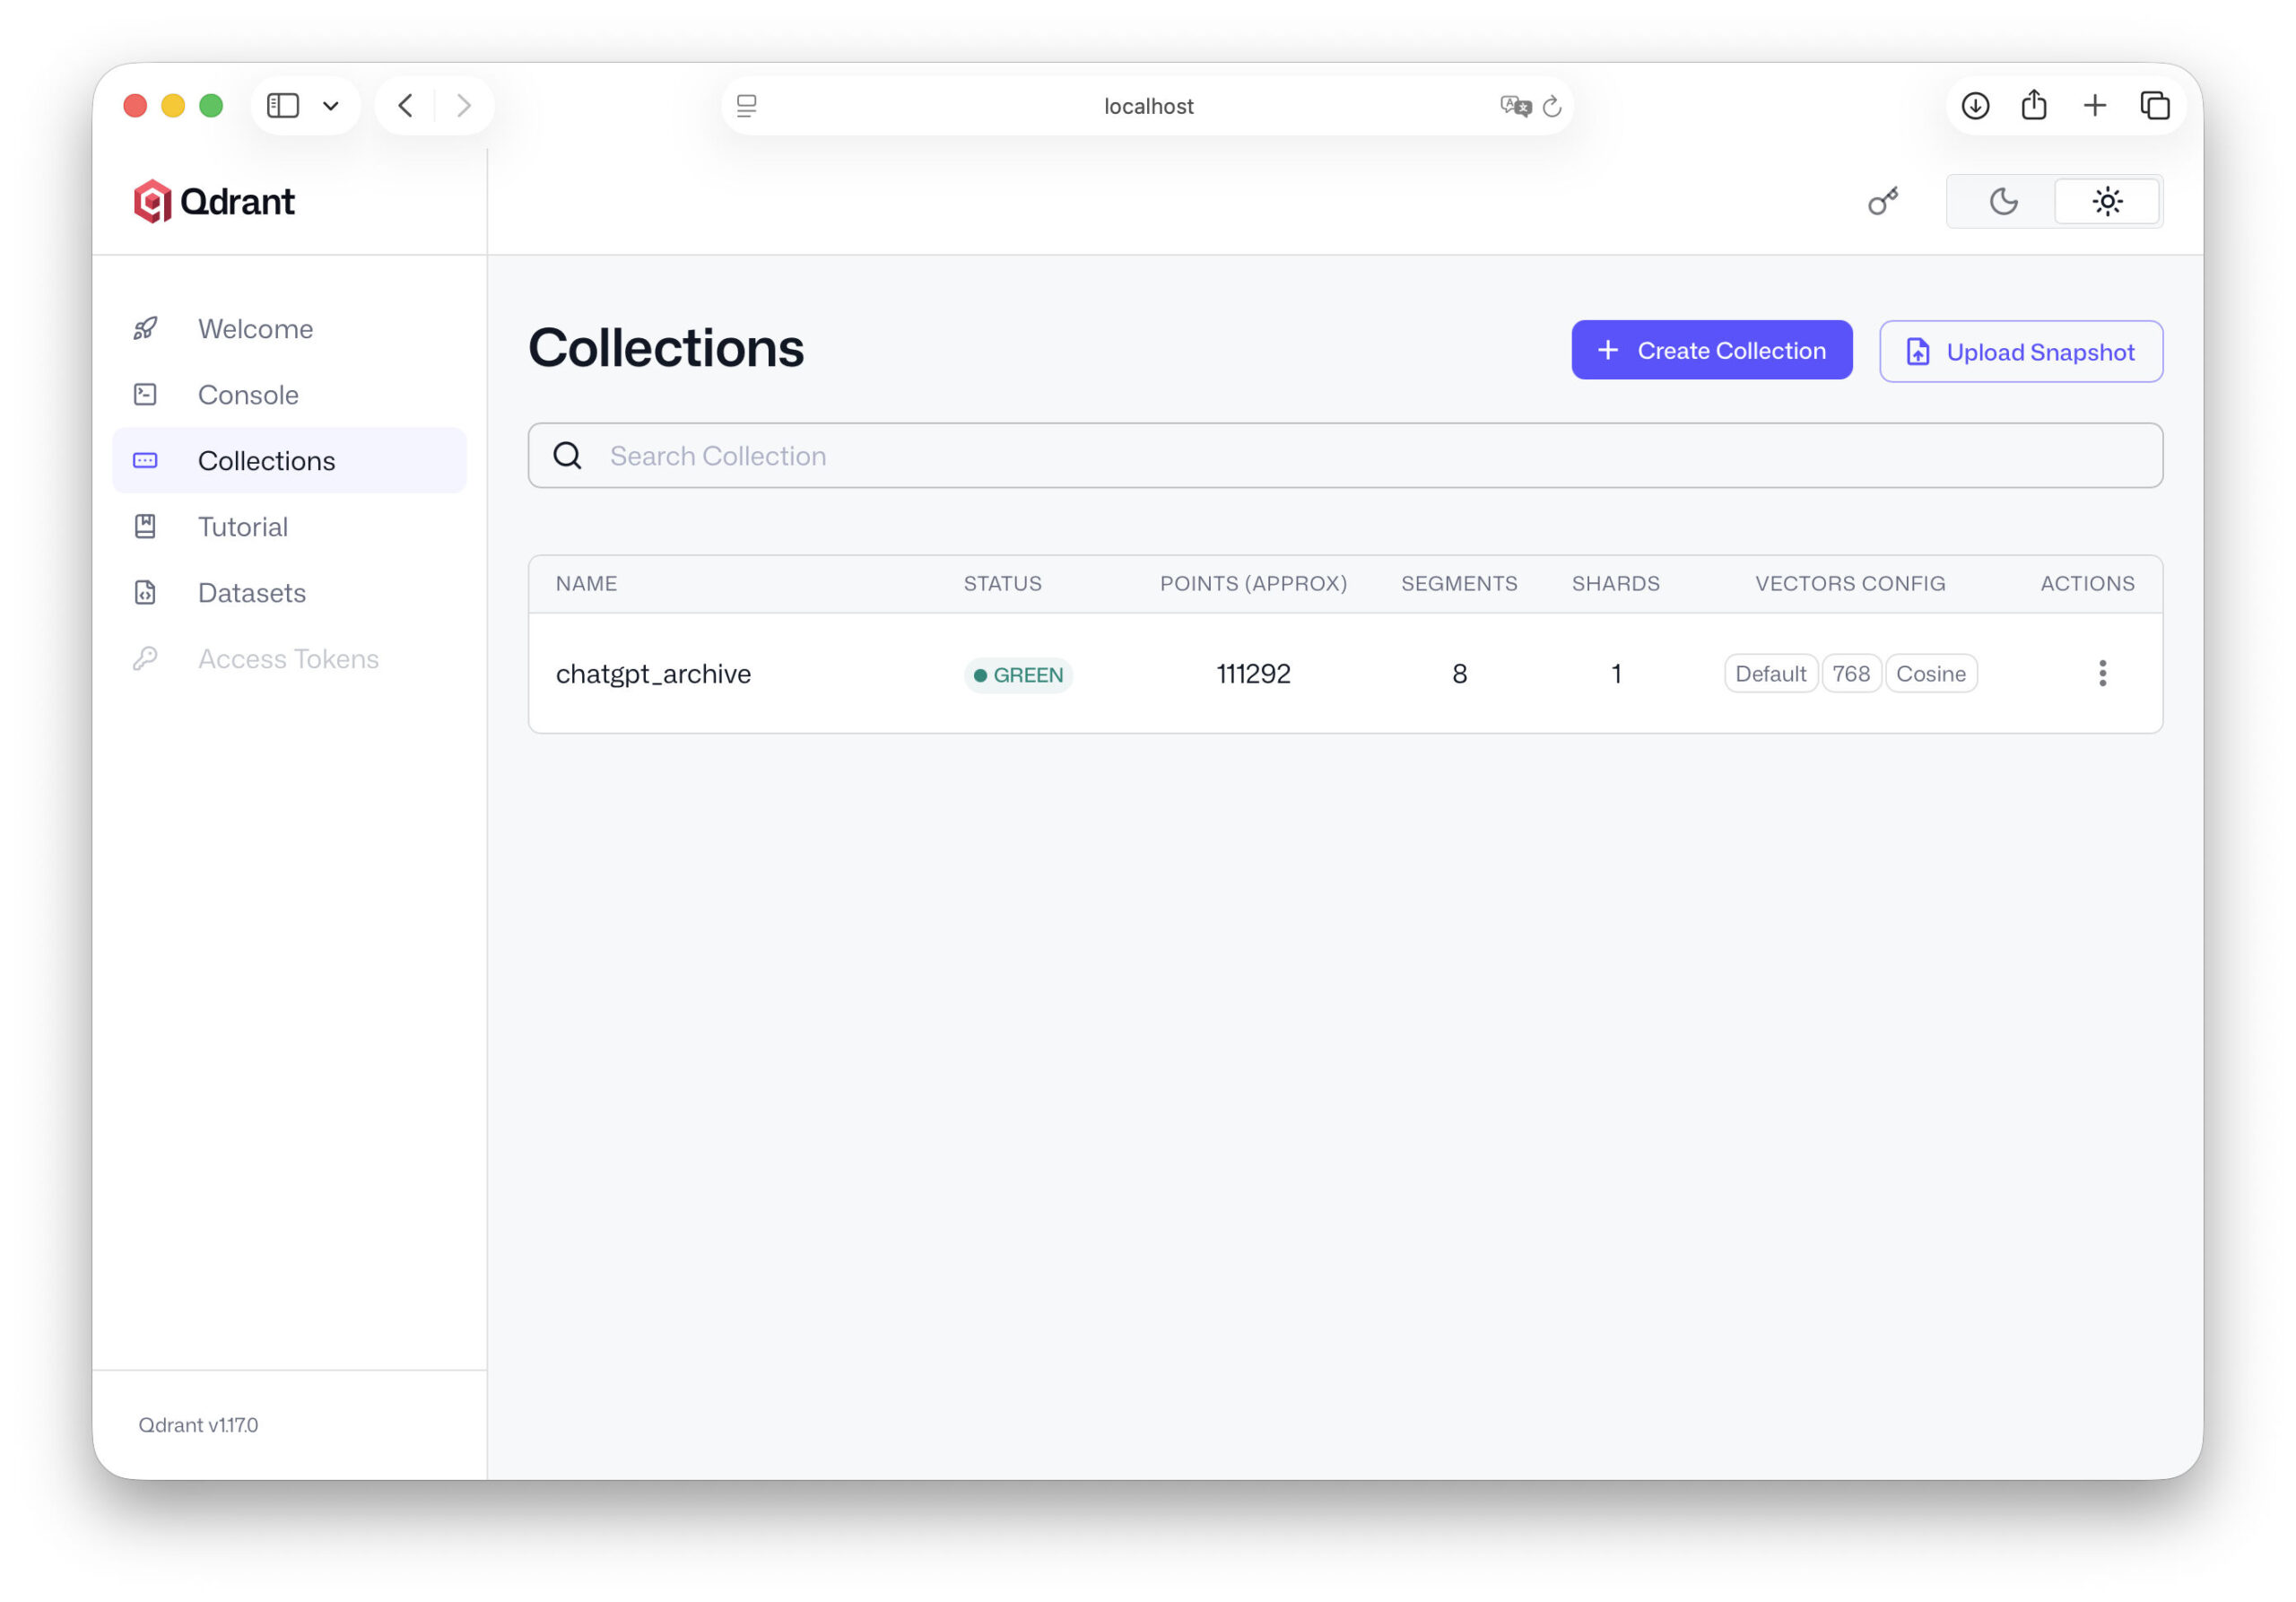The height and width of the screenshot is (1602, 2296).
Task: Navigate to the Tutorial section
Action: click(241, 526)
